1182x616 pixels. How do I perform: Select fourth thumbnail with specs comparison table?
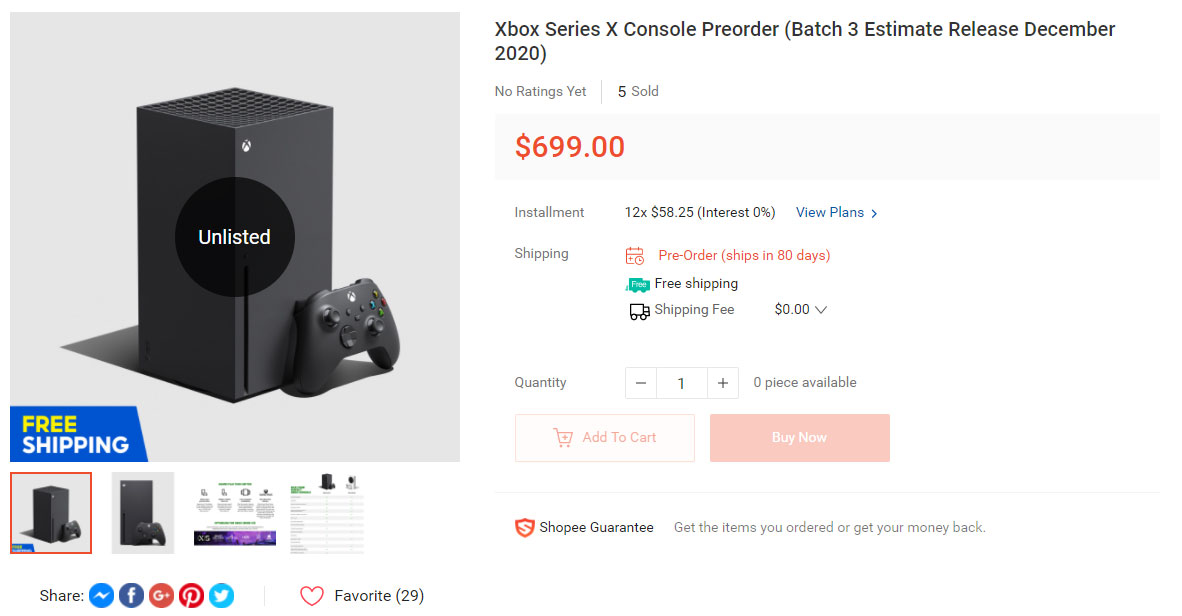(327, 513)
